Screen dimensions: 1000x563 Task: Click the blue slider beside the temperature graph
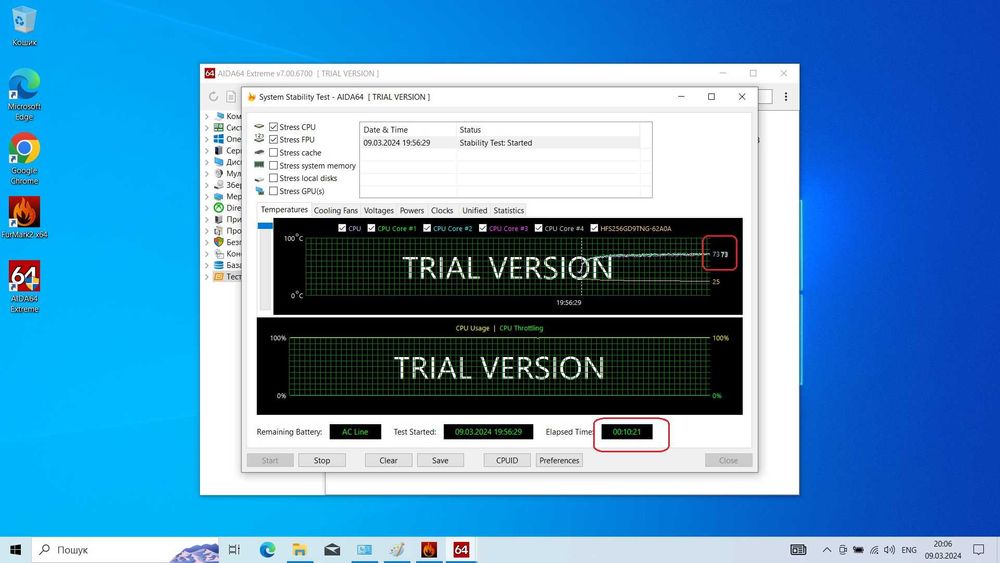(265, 226)
